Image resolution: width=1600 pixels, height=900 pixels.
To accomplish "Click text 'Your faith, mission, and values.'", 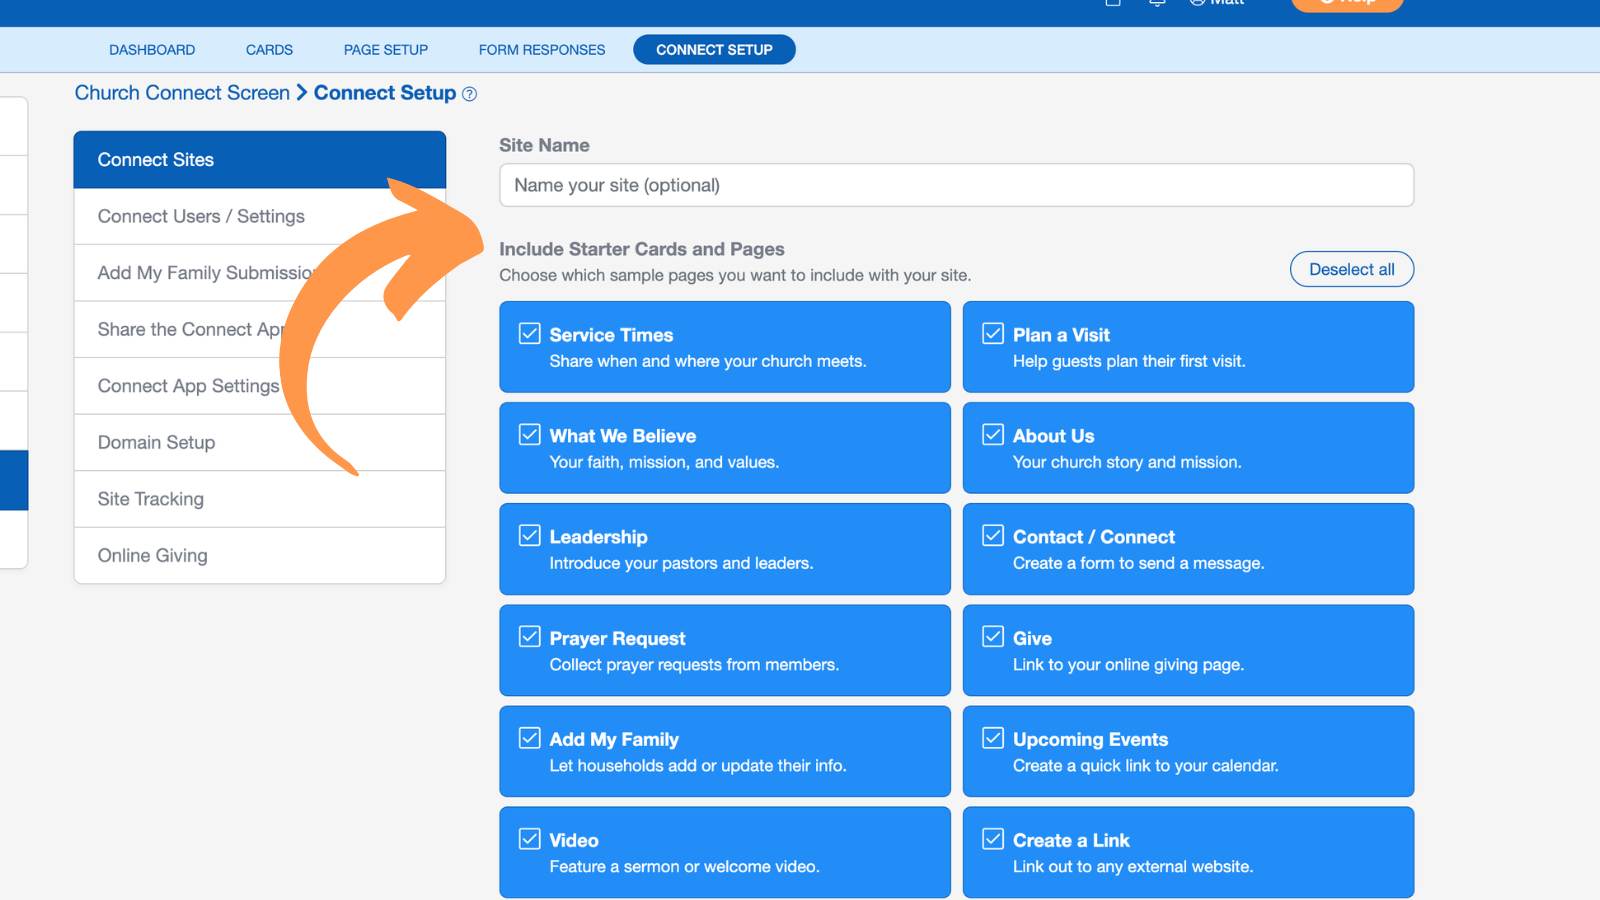I will click(664, 462).
